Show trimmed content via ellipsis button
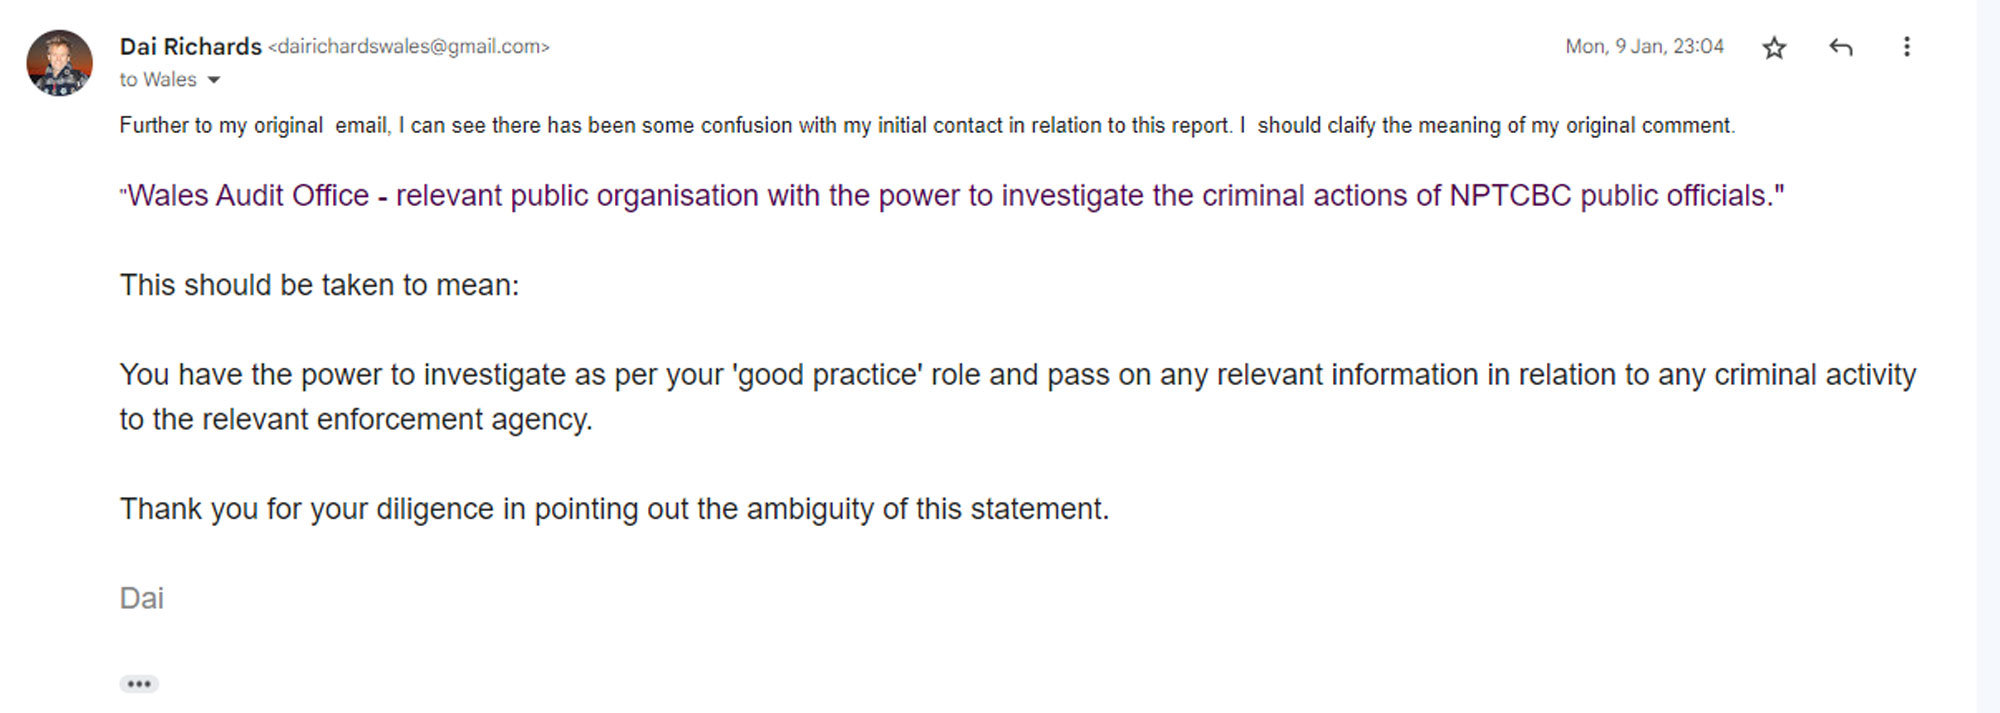This screenshot has width=2000, height=713. tap(139, 684)
